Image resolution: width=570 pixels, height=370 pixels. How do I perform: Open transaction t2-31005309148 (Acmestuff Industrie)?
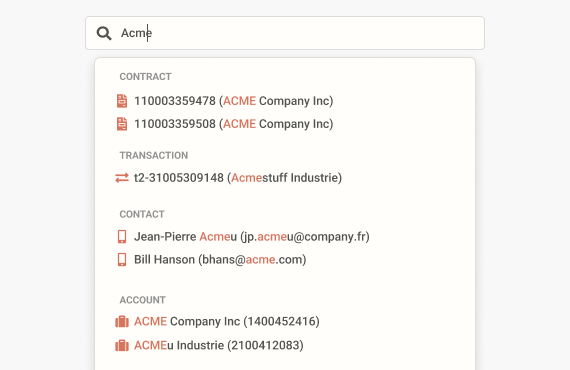point(238,178)
